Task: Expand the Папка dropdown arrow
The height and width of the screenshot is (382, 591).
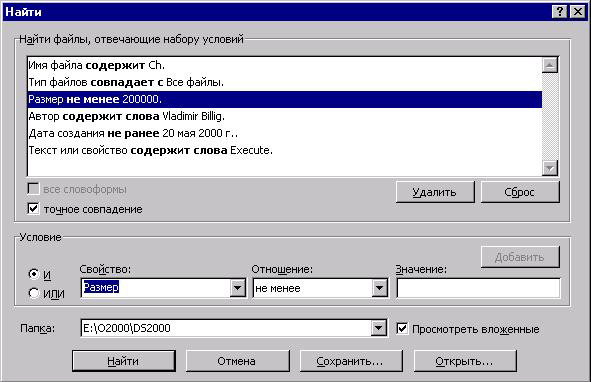Action: (x=378, y=328)
